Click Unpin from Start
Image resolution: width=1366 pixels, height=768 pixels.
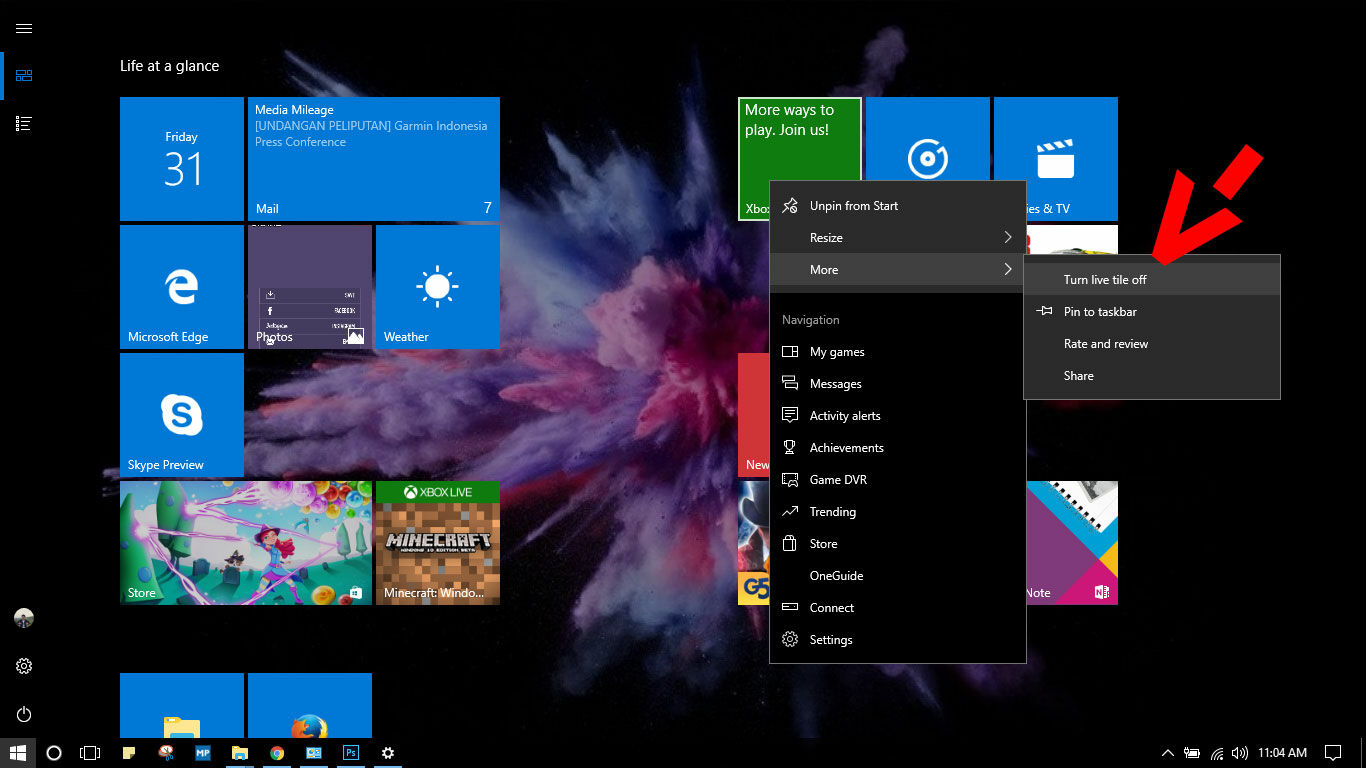898,206
